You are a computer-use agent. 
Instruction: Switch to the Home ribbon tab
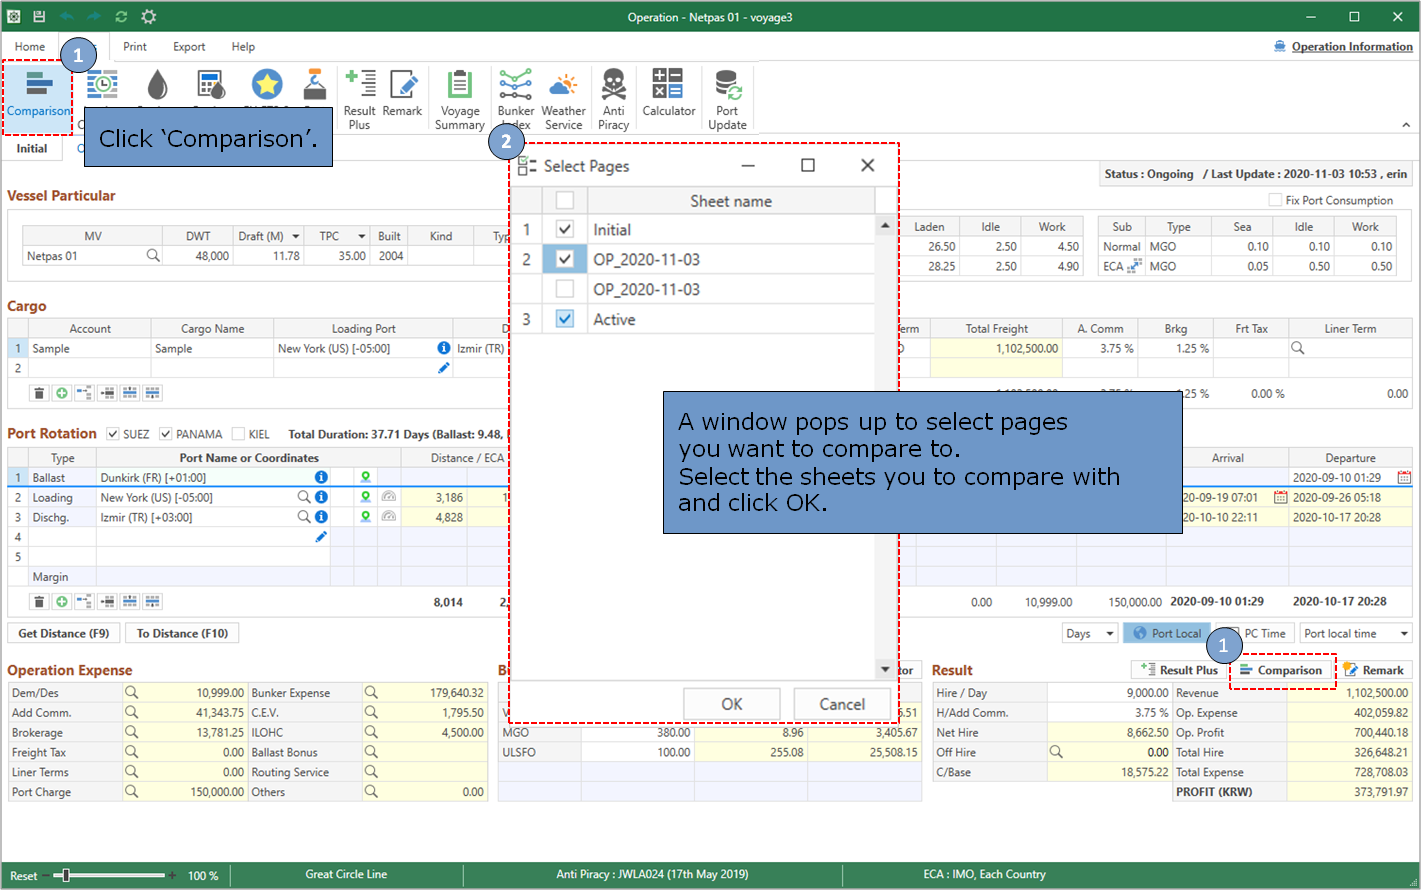(30, 47)
